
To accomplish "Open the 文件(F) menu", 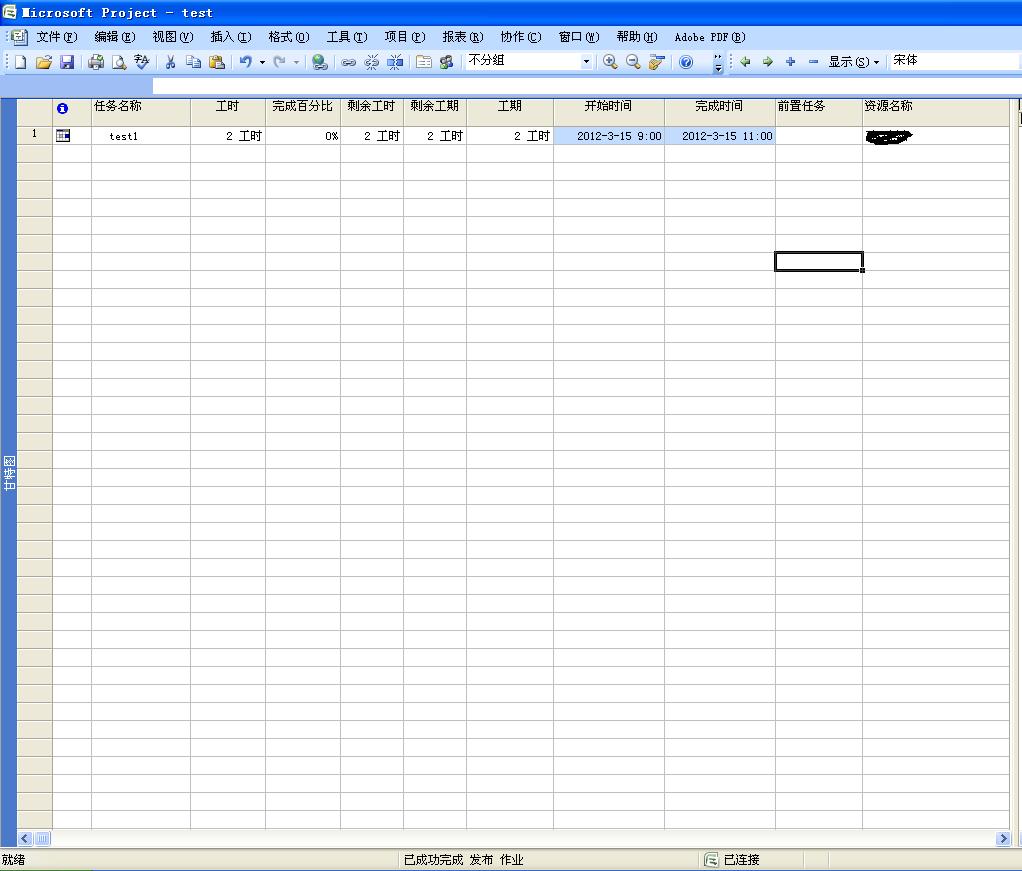I will [56, 37].
